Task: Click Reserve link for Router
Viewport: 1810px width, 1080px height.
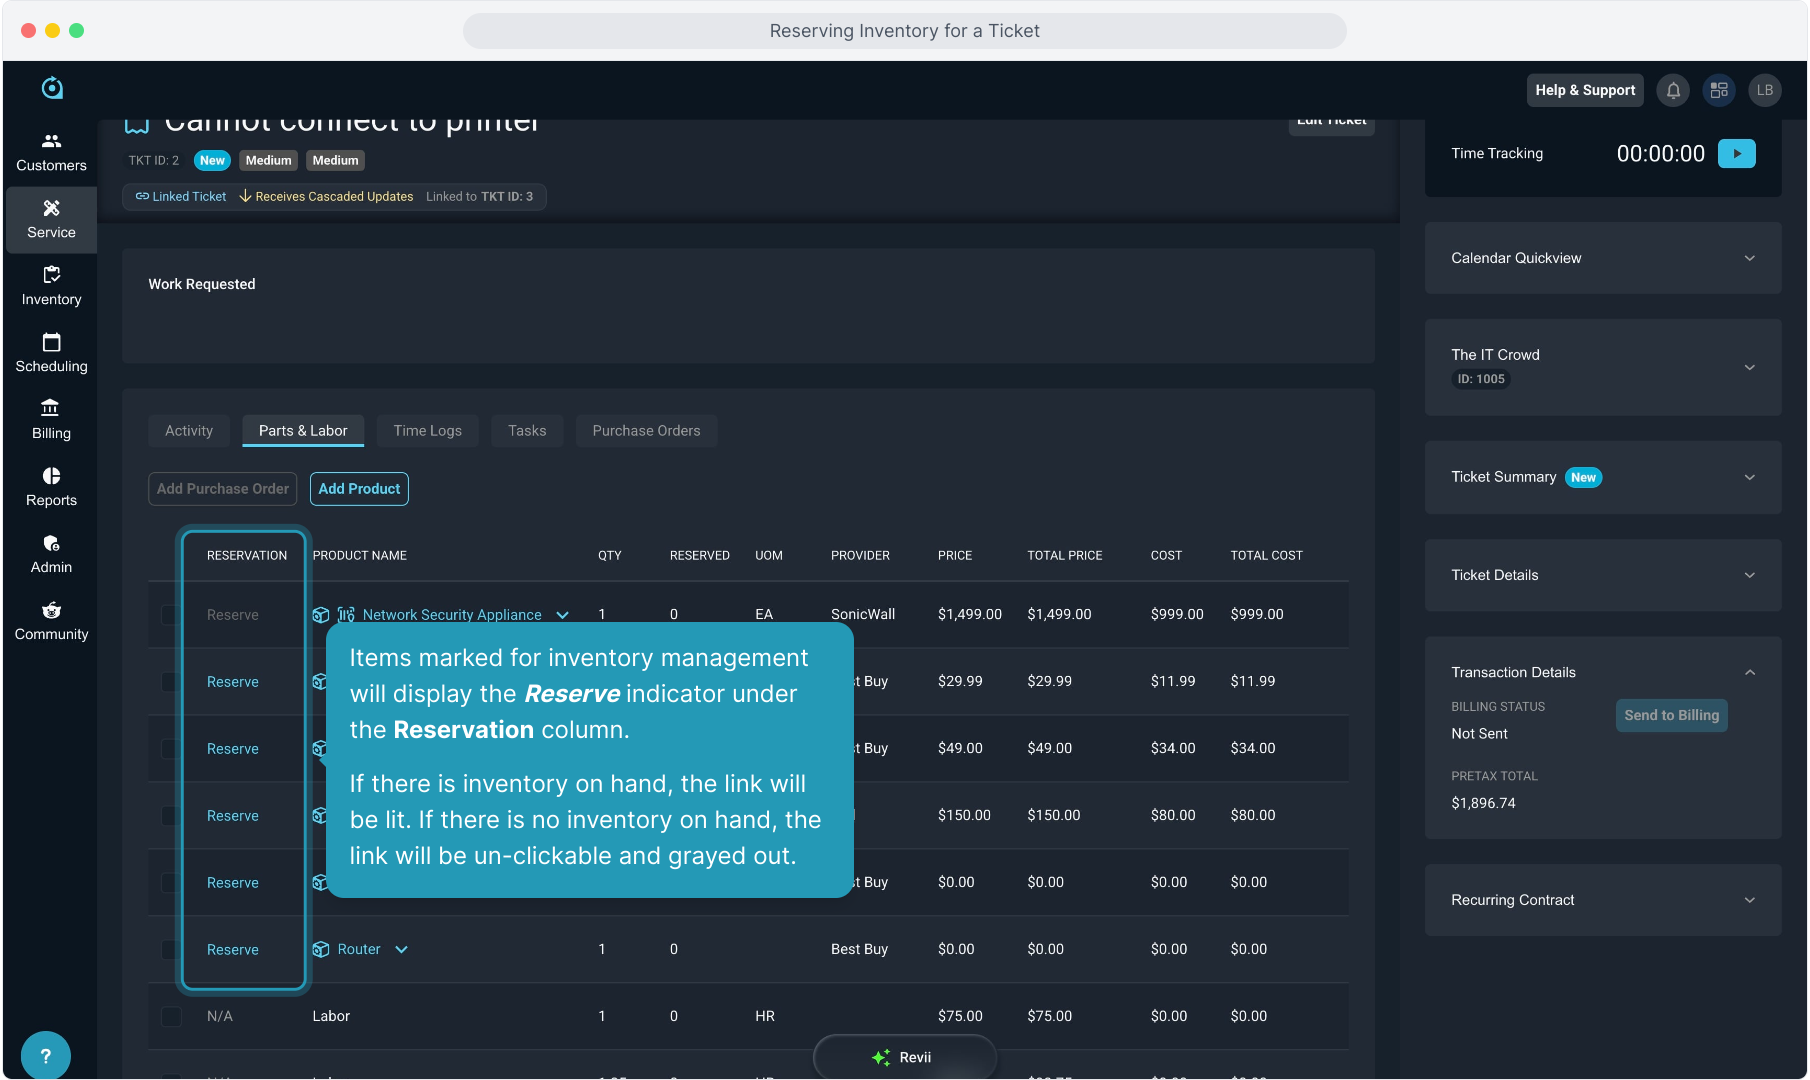Action: [x=232, y=950]
